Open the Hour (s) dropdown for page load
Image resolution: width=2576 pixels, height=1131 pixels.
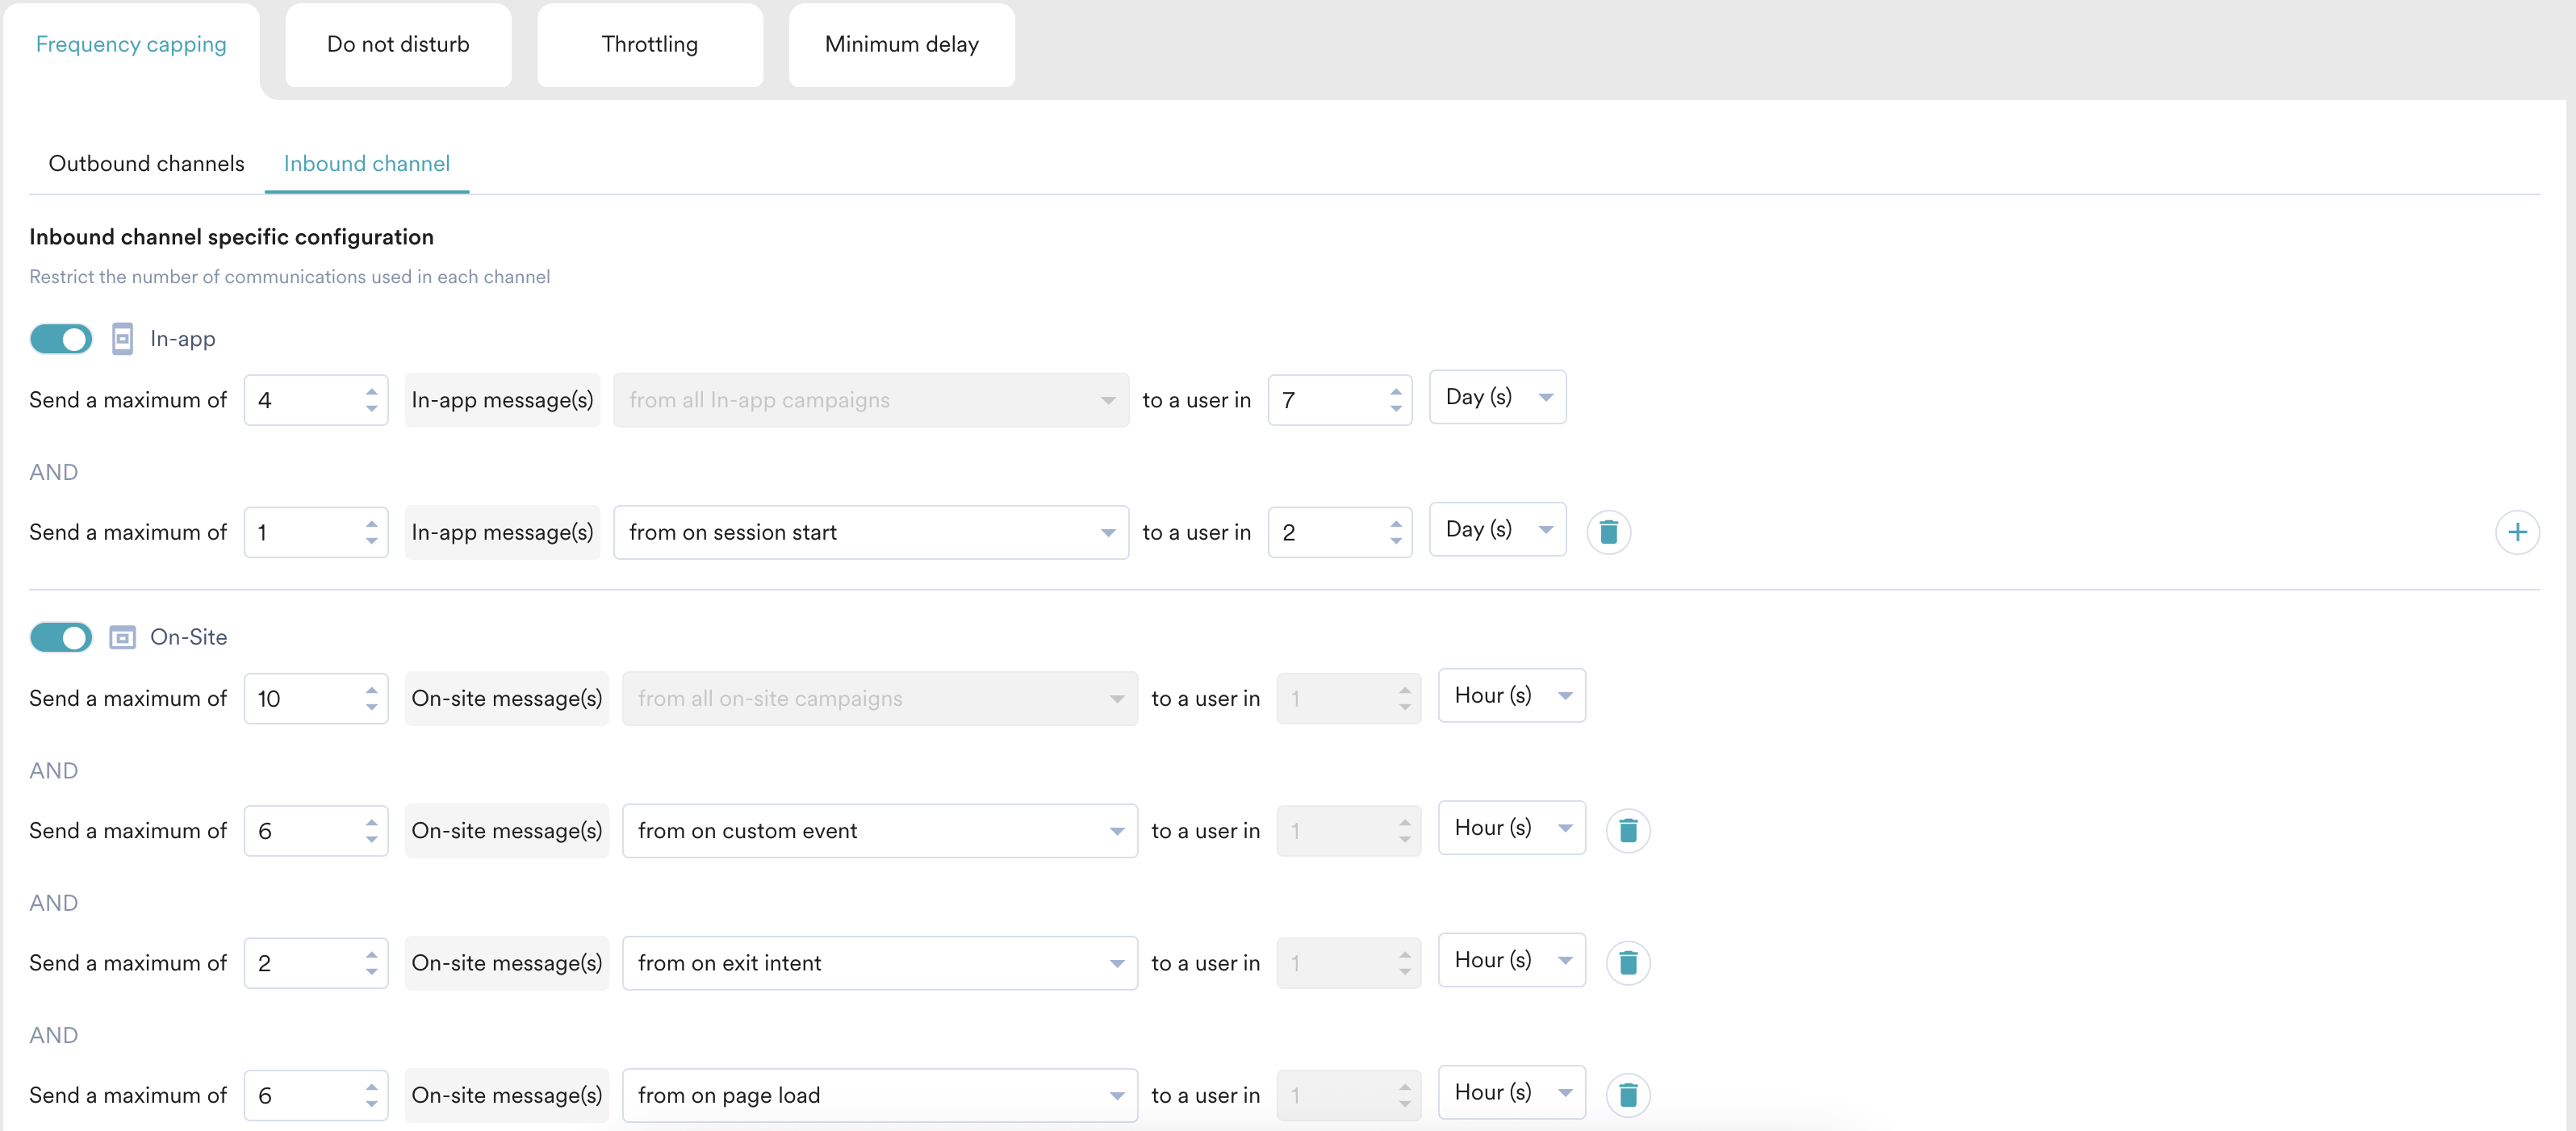tap(1511, 1092)
